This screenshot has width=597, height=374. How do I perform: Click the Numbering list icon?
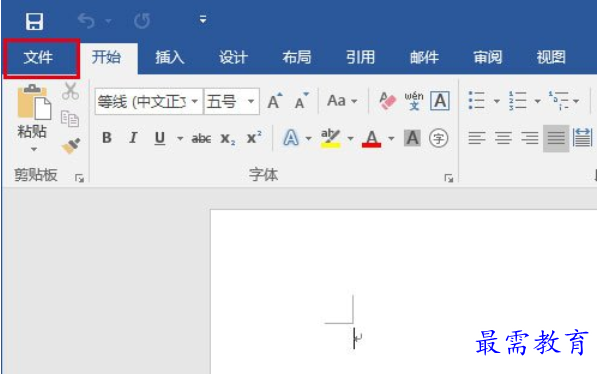[x=517, y=101]
